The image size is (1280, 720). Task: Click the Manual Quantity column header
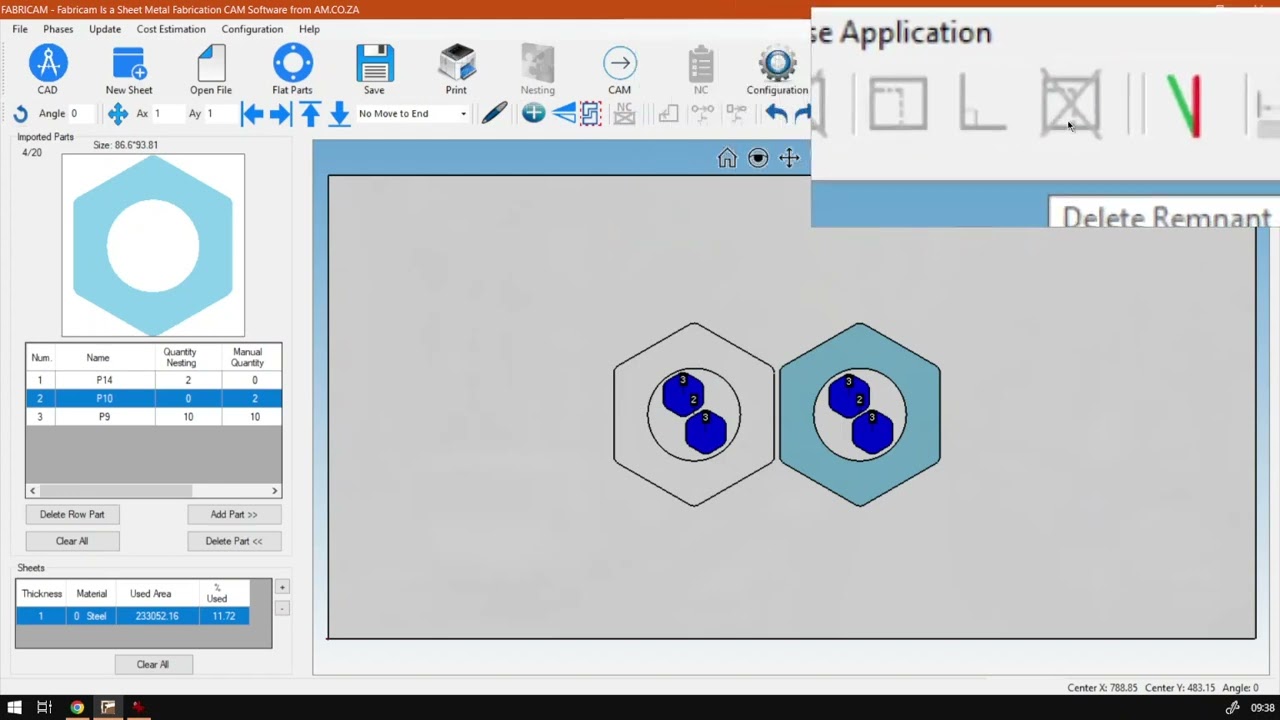pyautogui.click(x=247, y=357)
